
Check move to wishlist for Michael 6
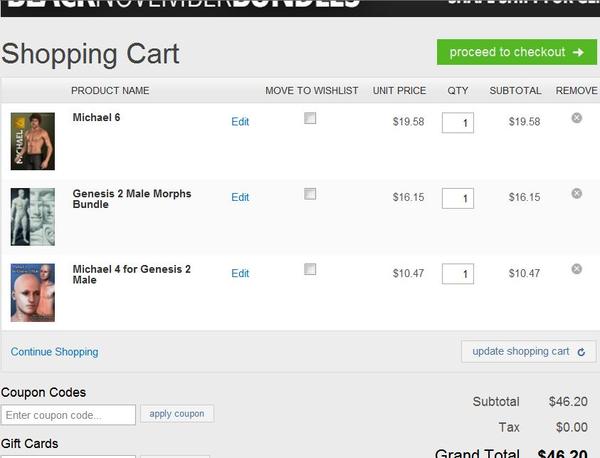click(x=310, y=118)
